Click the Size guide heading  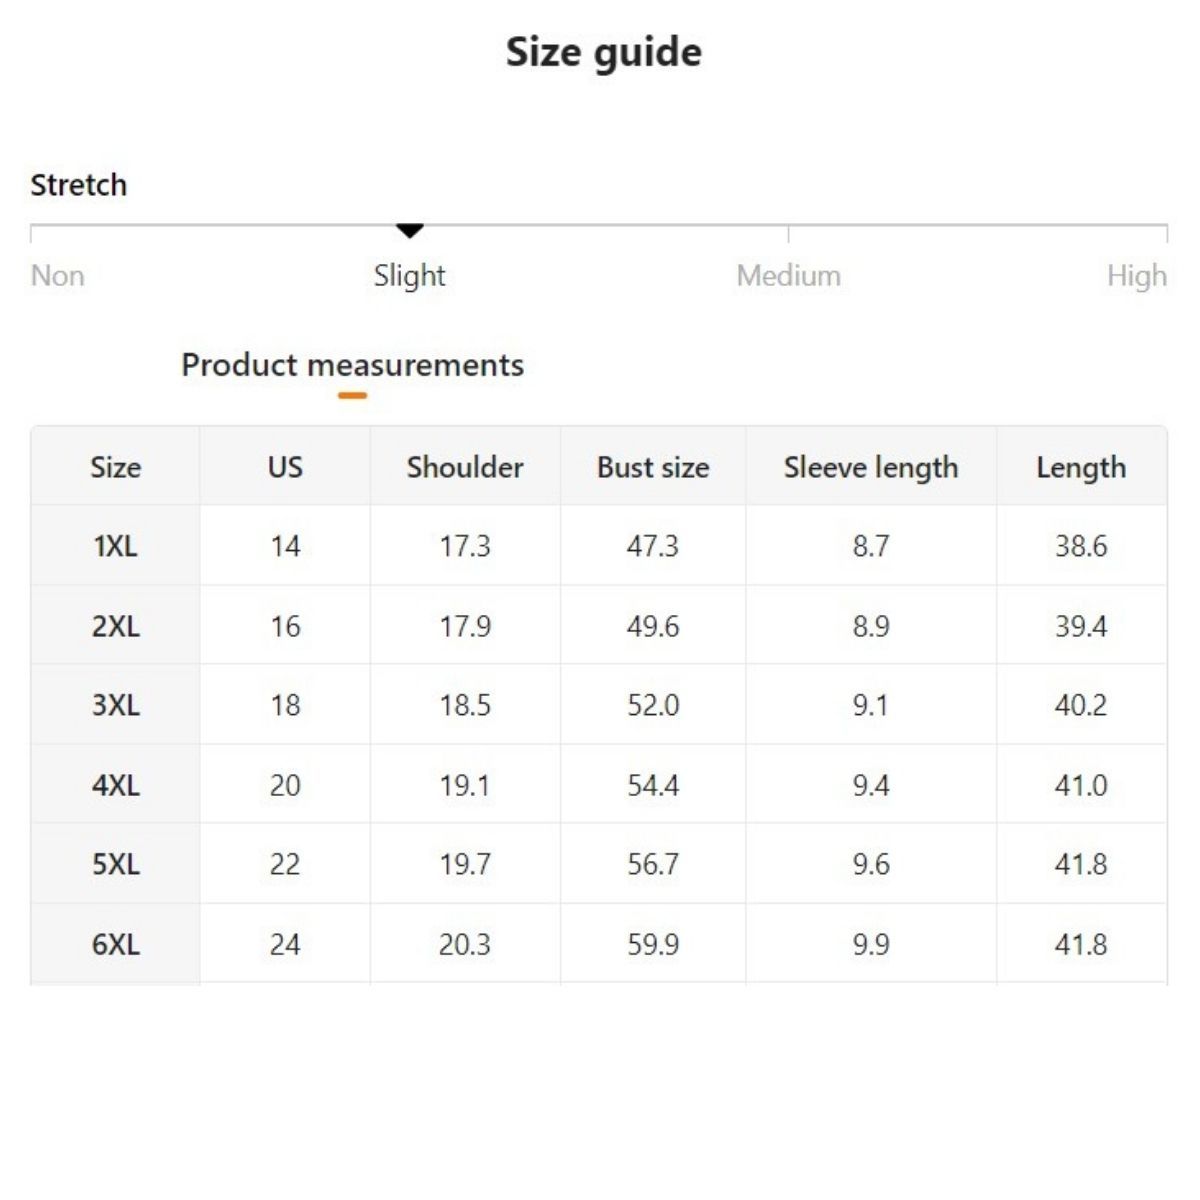(603, 52)
